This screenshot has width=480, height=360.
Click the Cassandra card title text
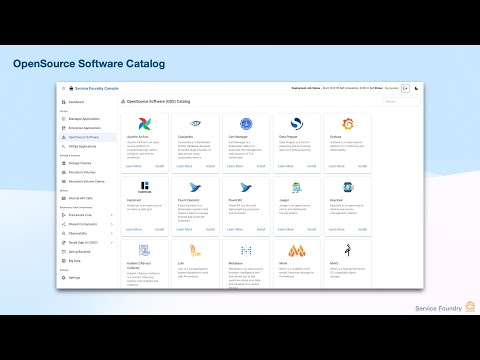click(185, 137)
